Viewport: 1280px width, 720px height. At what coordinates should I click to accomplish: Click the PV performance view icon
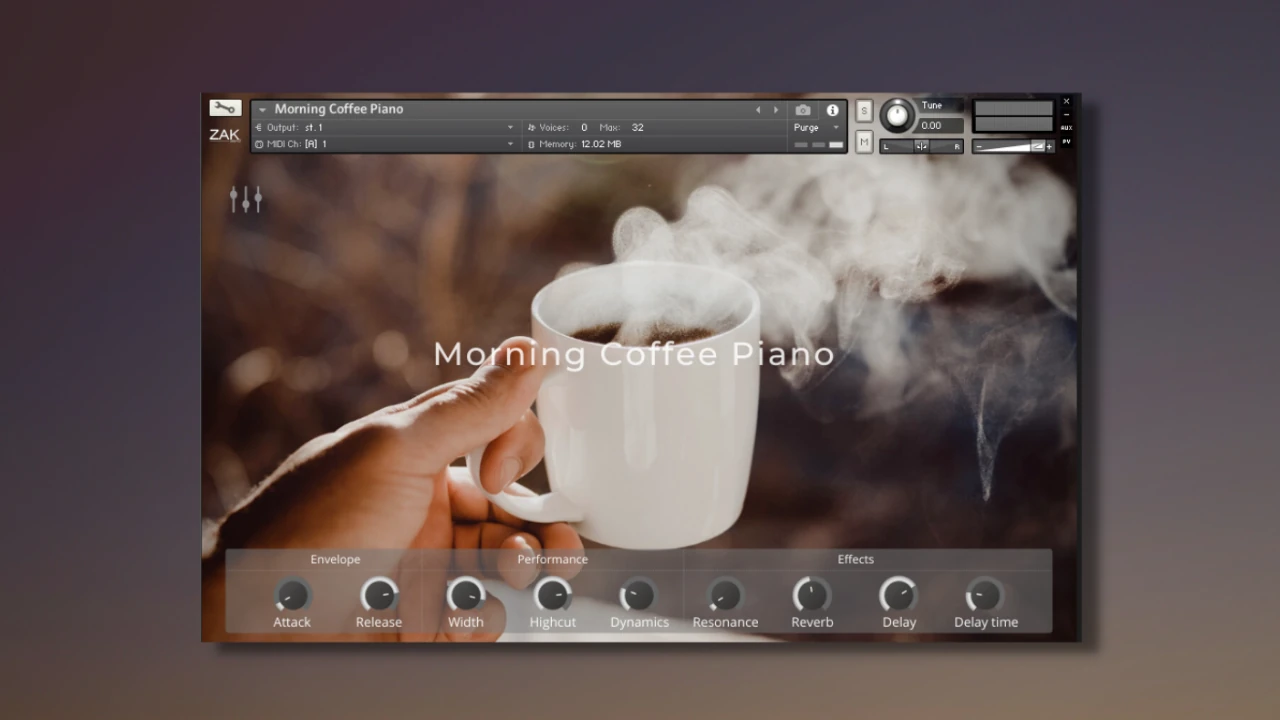pyautogui.click(x=1066, y=144)
